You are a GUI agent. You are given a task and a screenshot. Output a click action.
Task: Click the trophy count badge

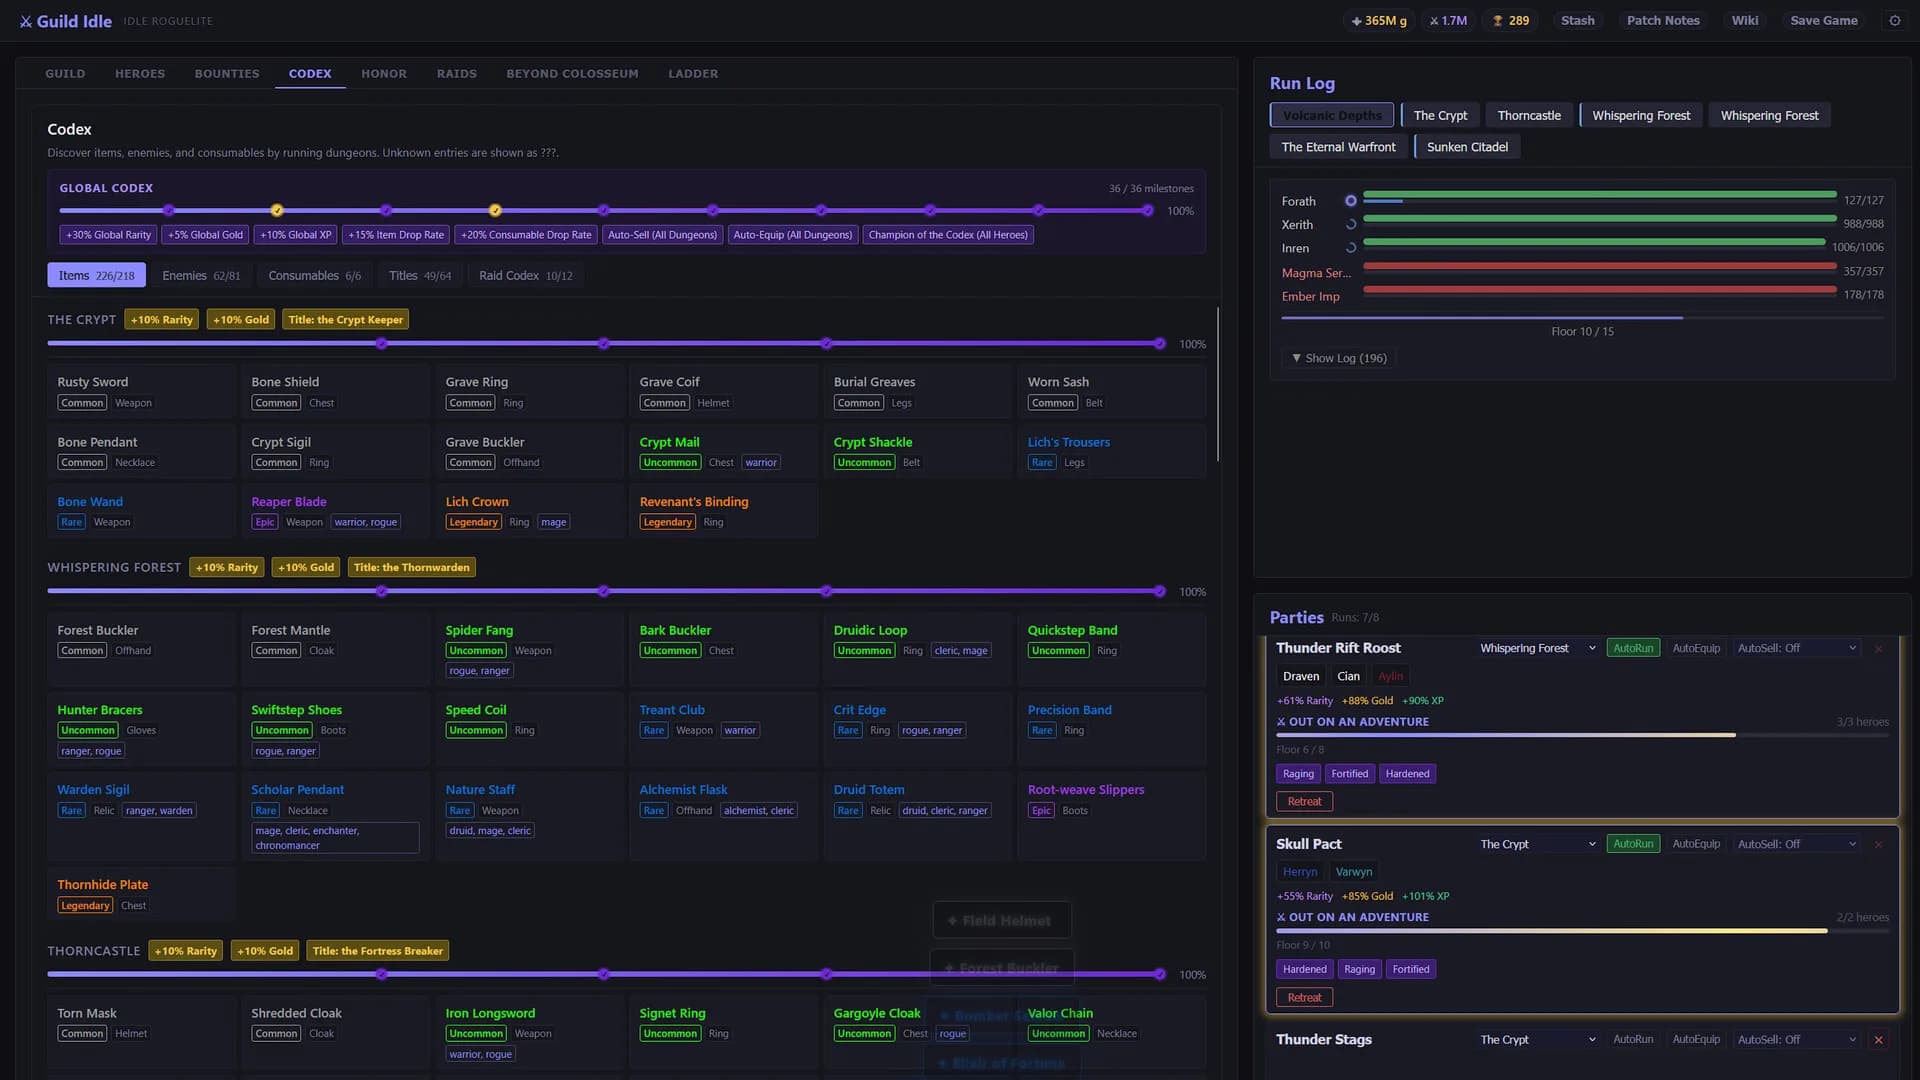pos(1510,20)
